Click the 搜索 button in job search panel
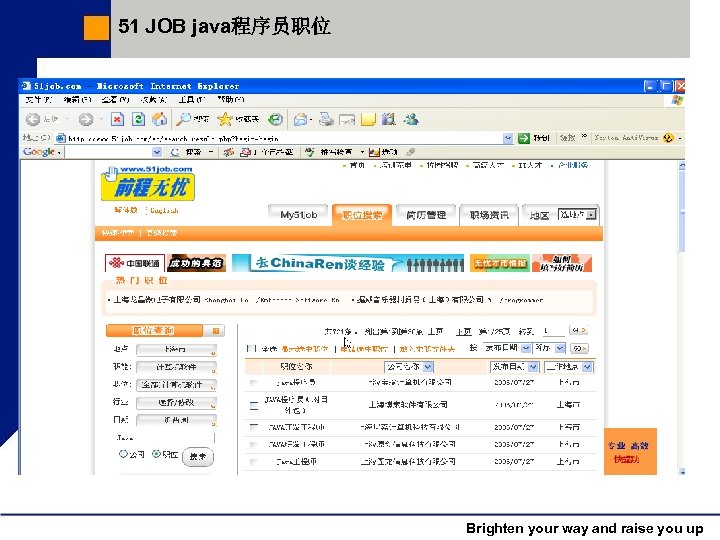 point(198,456)
